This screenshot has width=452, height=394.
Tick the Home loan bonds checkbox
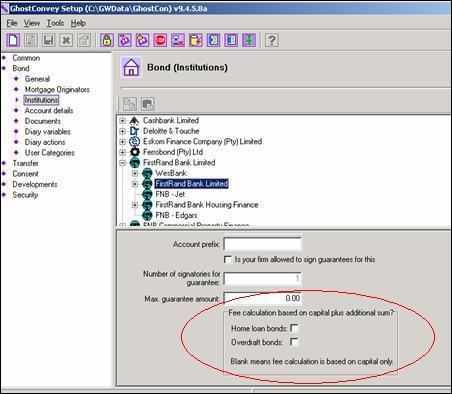click(x=294, y=328)
